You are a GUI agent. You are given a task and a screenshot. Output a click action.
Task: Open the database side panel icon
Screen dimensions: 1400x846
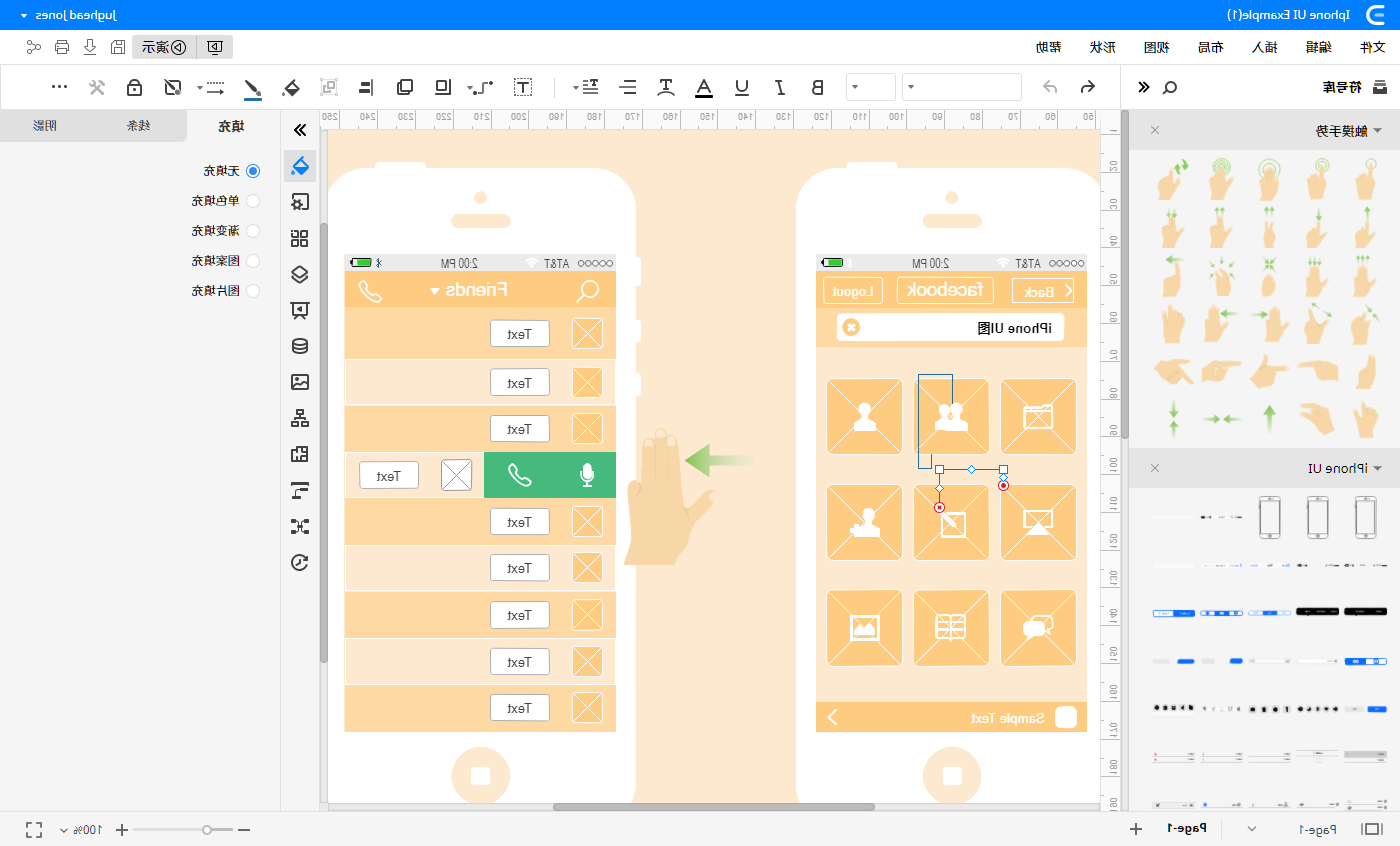(x=299, y=346)
